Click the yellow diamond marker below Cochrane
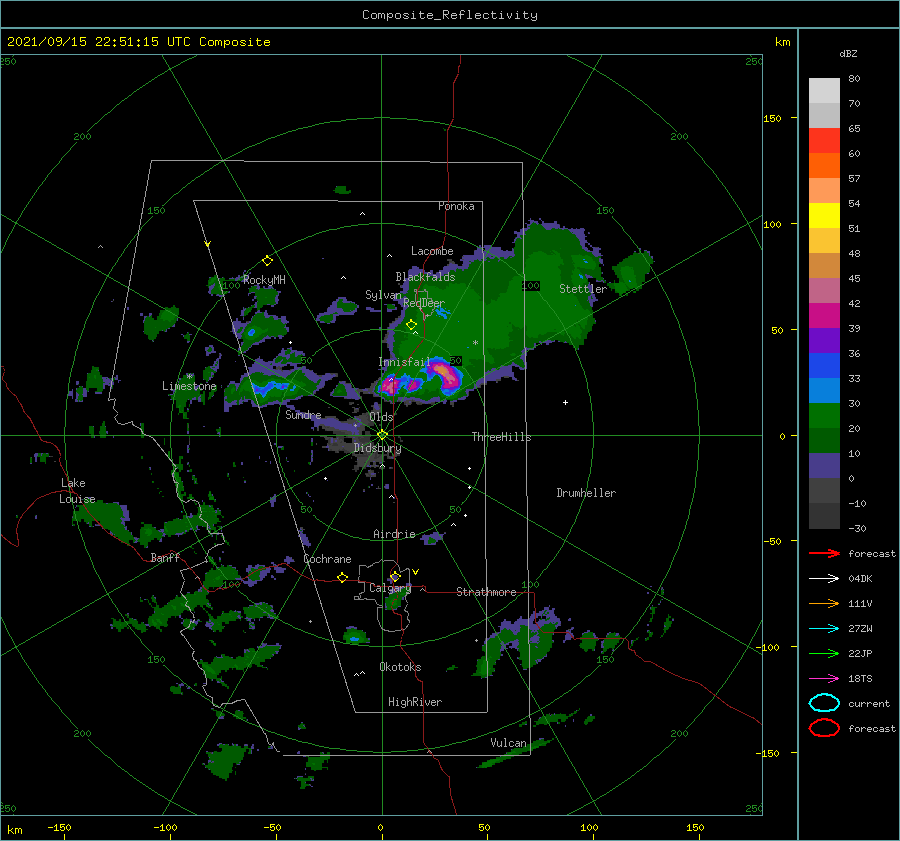Screen dimensions: 900x841 point(342,577)
